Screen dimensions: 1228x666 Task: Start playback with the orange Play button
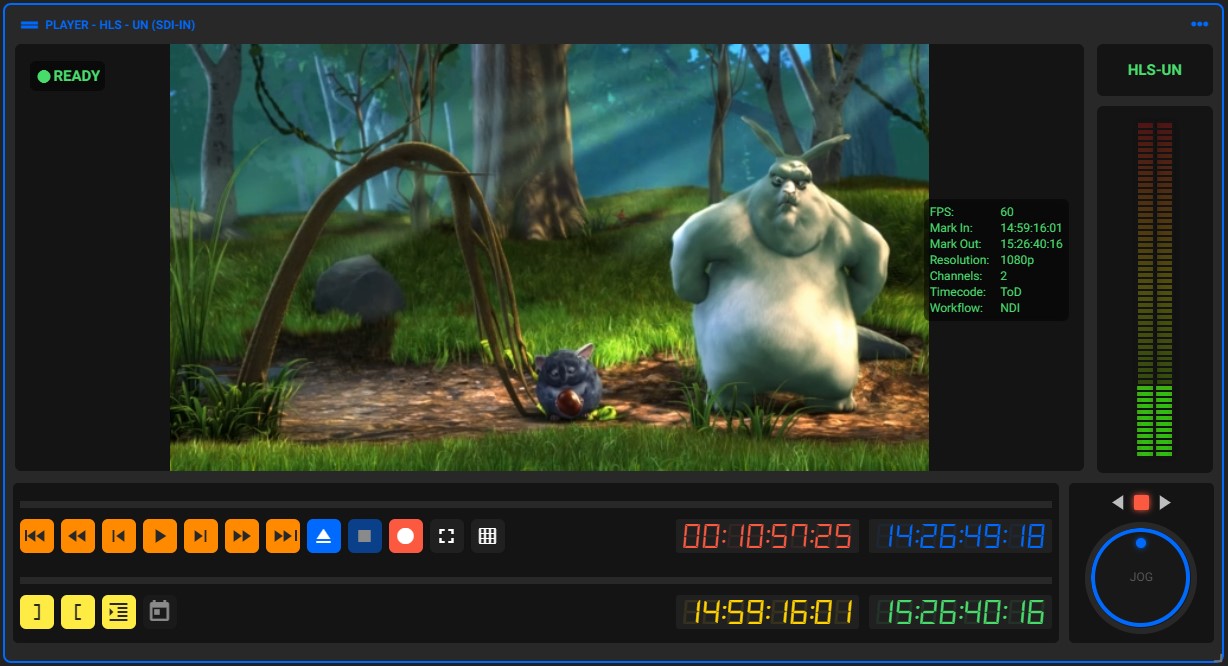point(160,536)
